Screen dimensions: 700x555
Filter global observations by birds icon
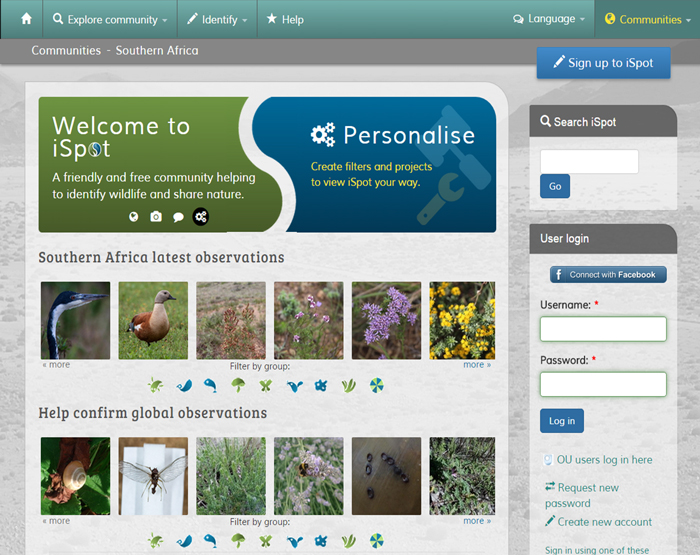click(184, 541)
